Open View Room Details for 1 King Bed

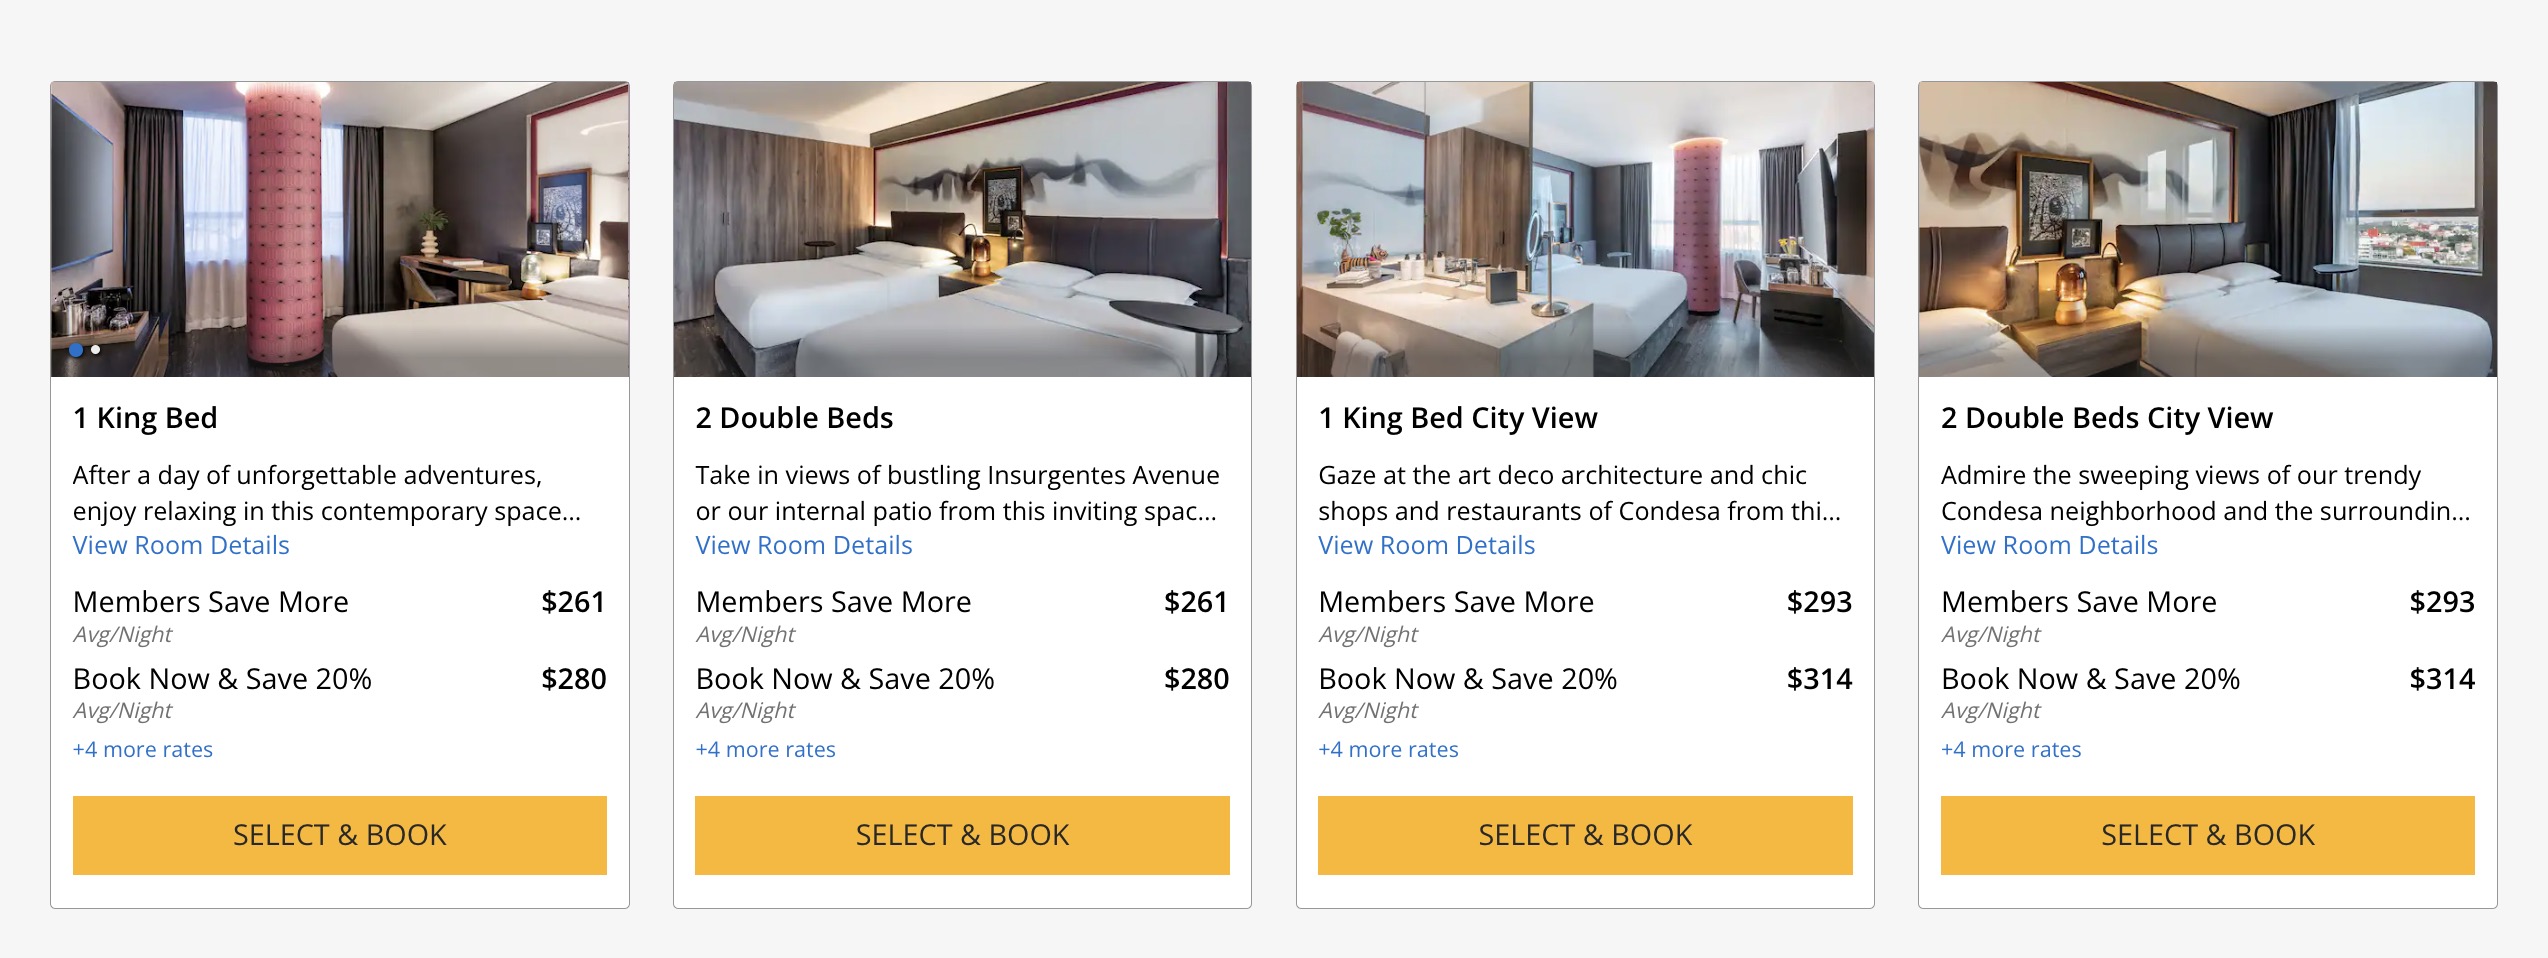click(181, 545)
